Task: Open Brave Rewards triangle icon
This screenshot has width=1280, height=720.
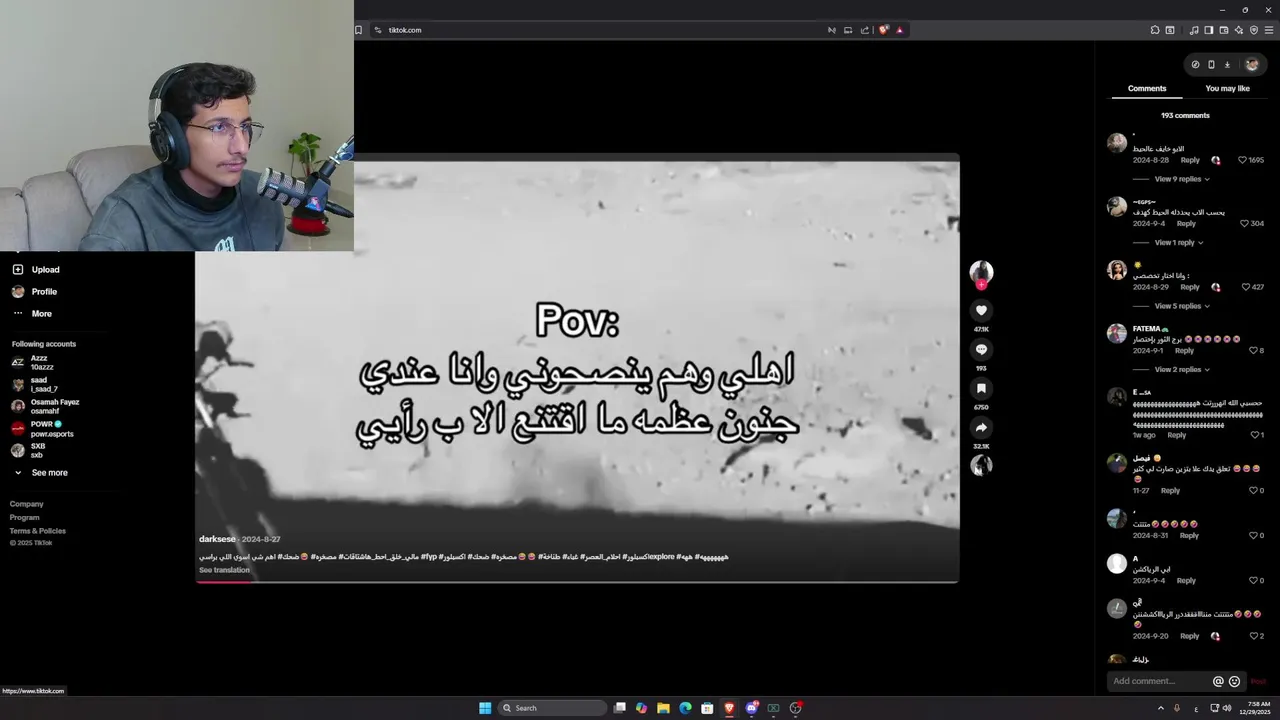Action: (x=900, y=30)
